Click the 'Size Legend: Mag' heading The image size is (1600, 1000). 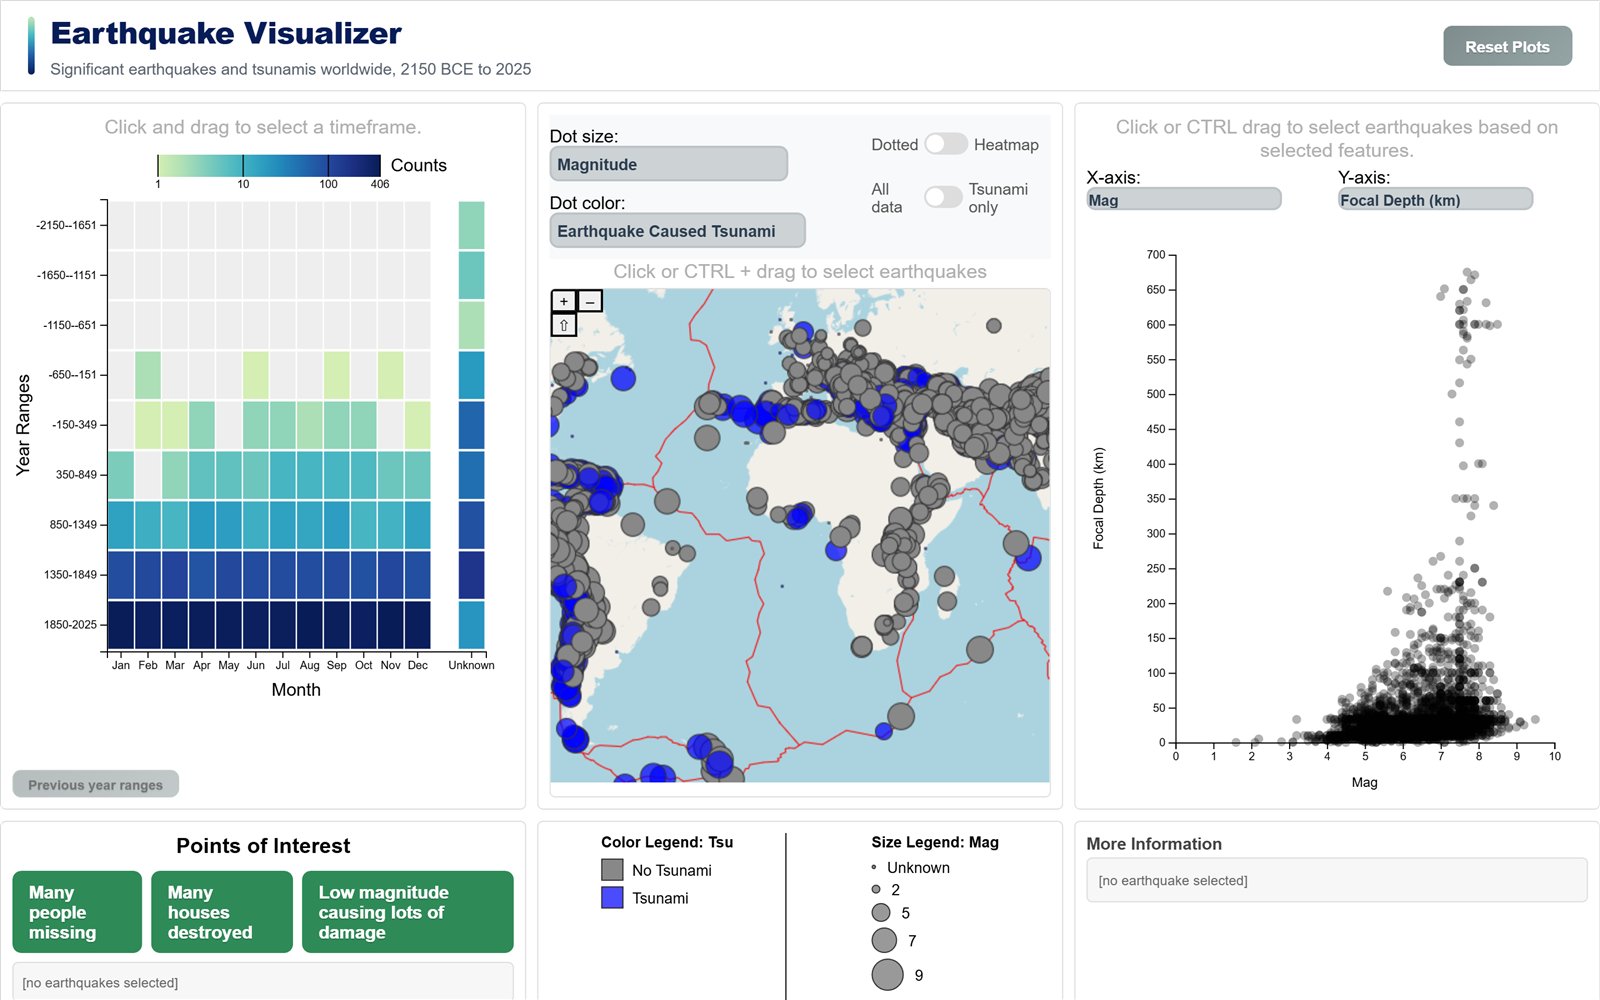[x=935, y=842]
